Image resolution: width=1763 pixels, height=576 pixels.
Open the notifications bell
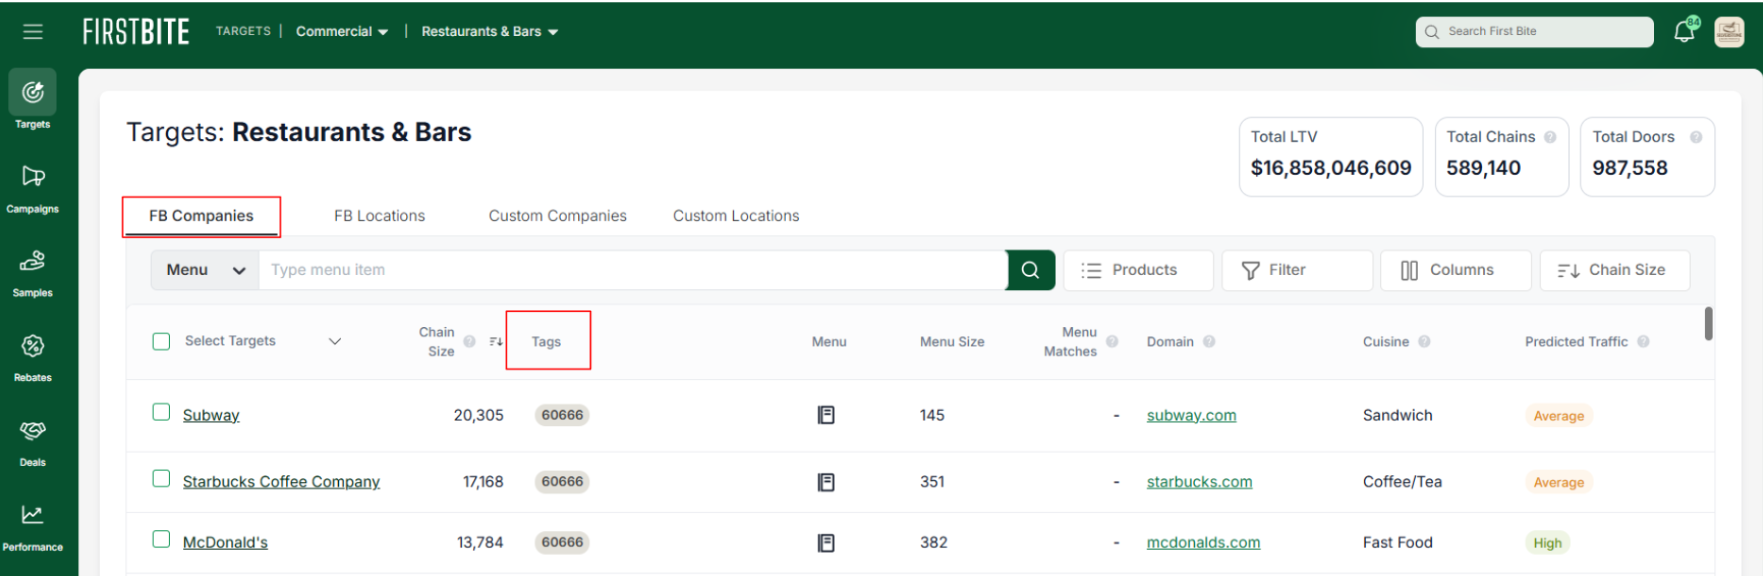(1685, 31)
